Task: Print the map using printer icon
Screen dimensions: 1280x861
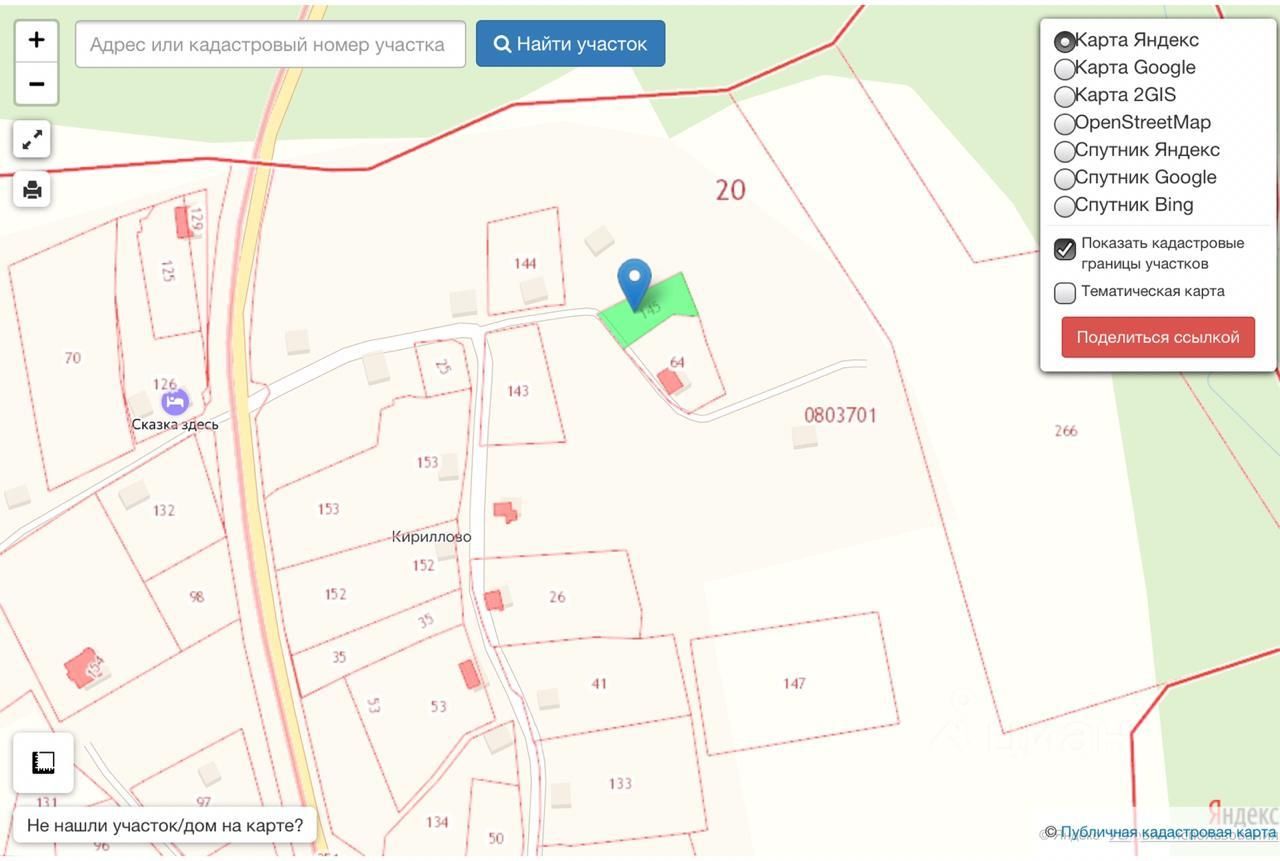Action: (x=32, y=189)
